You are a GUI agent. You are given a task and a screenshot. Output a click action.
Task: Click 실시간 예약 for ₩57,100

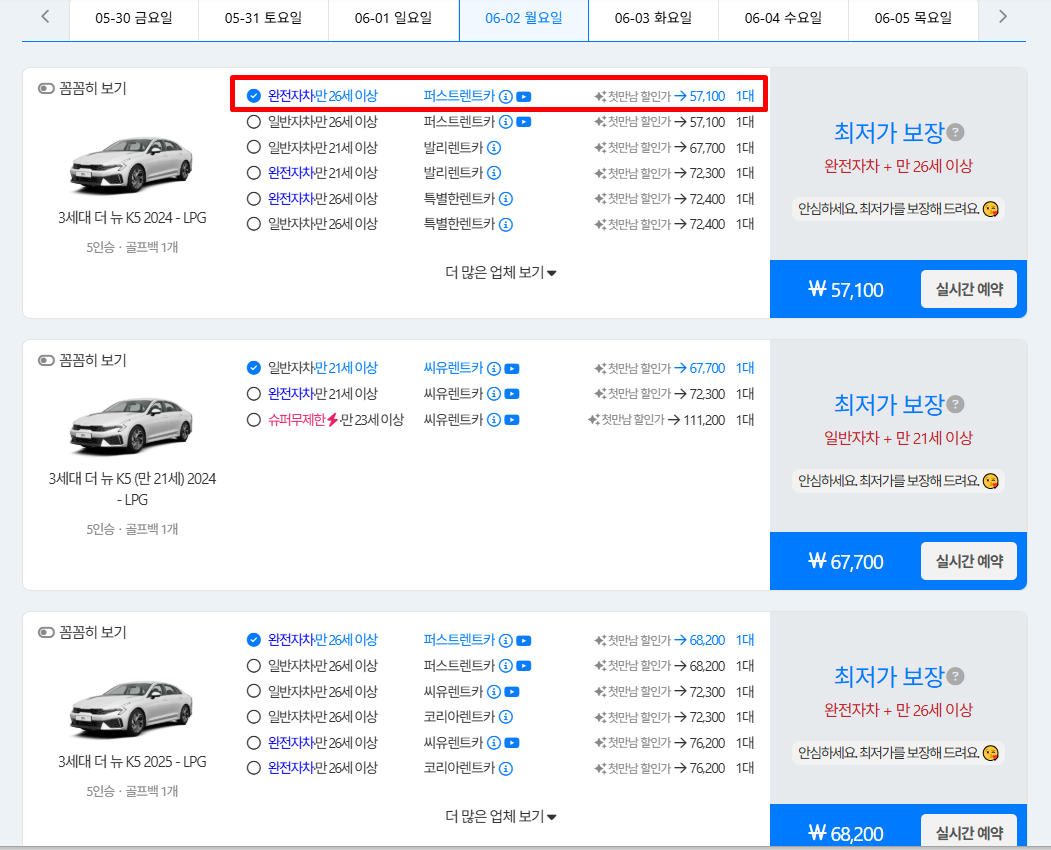969,290
